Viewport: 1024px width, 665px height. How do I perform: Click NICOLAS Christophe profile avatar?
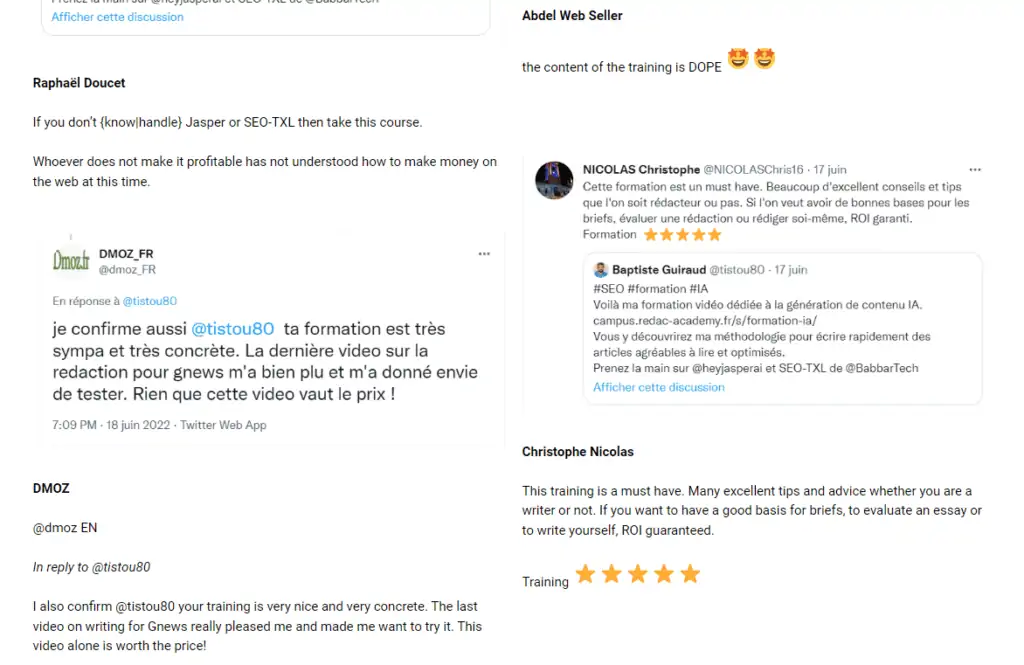(x=554, y=180)
